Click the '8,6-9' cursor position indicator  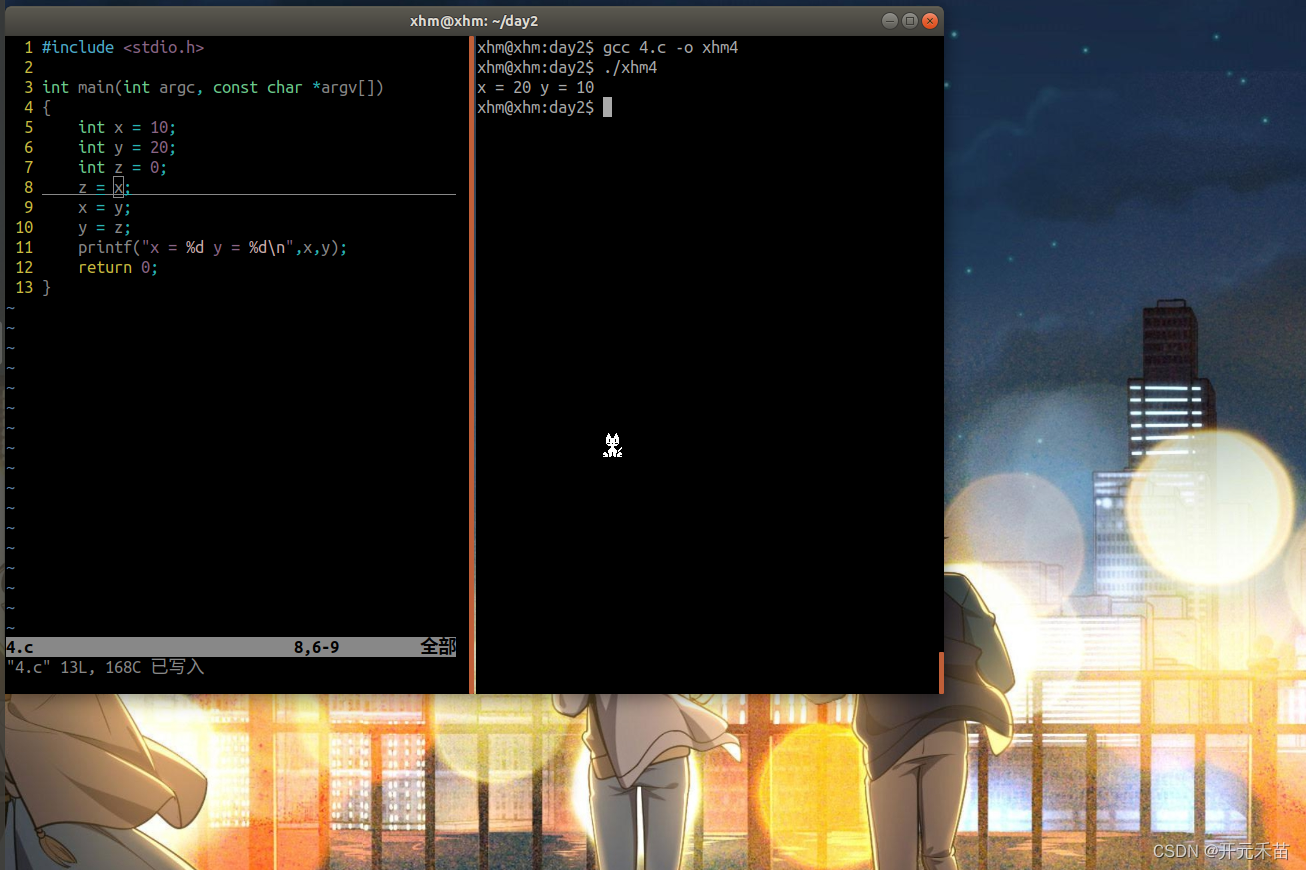tap(316, 647)
